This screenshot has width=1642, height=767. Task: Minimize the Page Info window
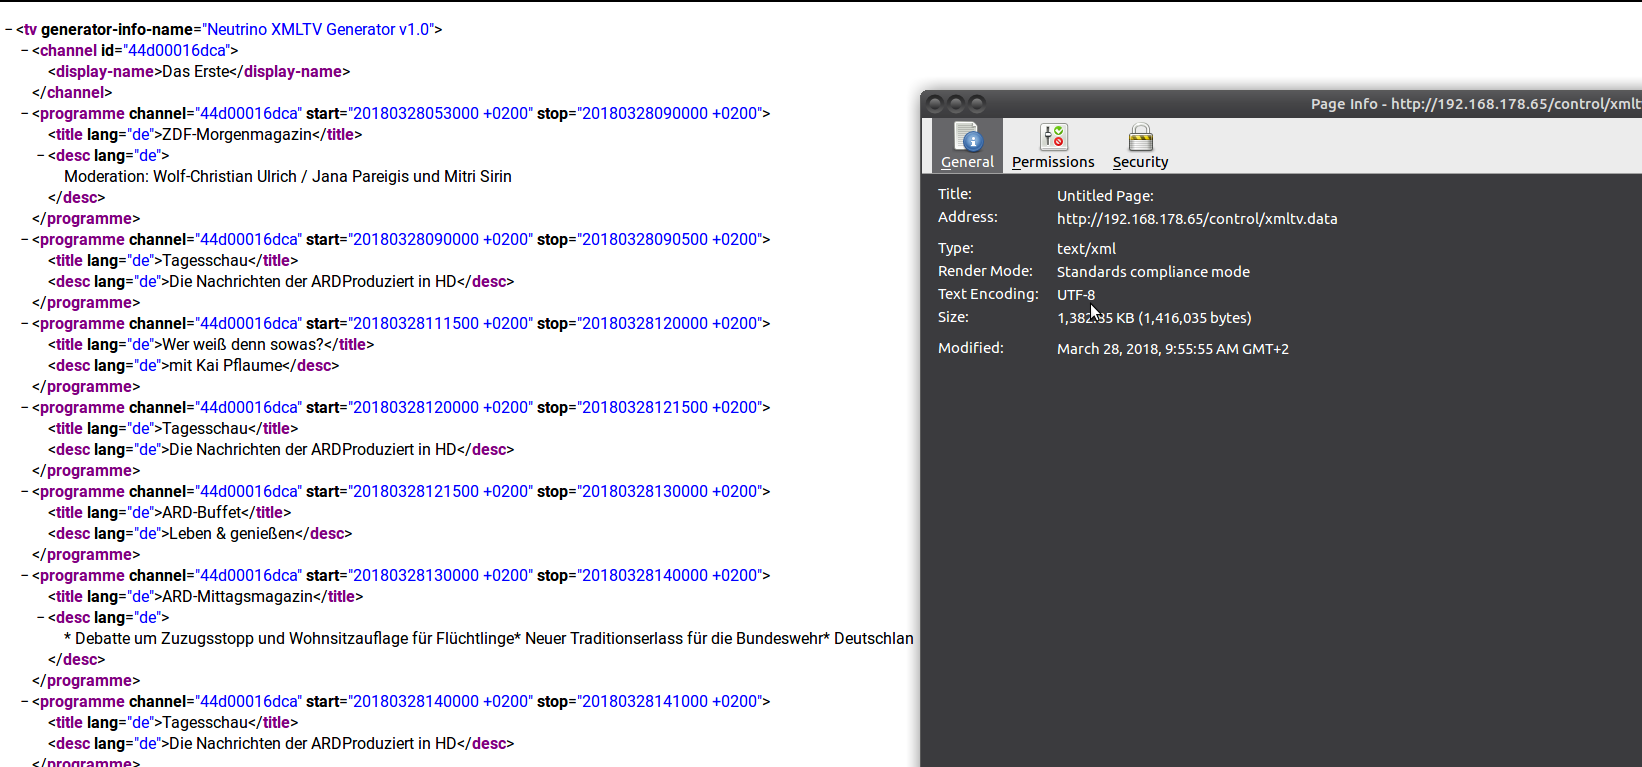pos(956,104)
